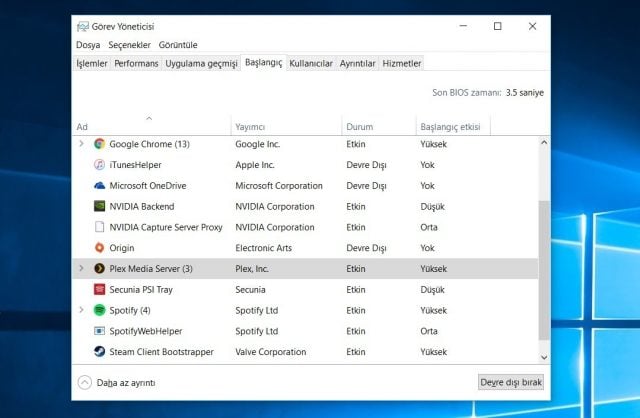This screenshot has height=418, width=640.
Task: Expand the Spotify (4) group
Action: (x=81, y=310)
